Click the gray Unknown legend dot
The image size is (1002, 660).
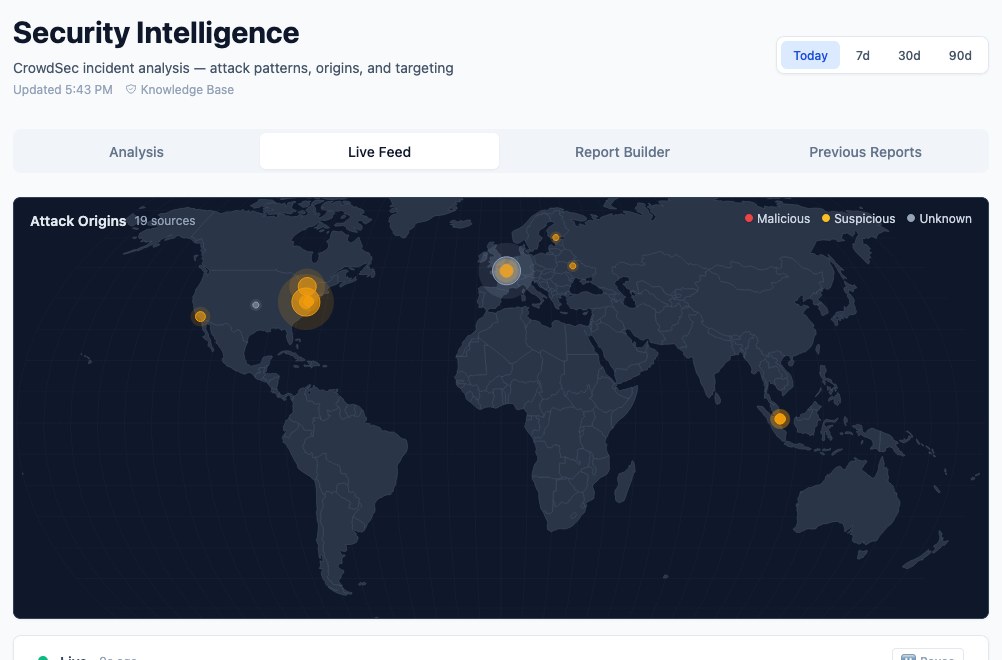pos(911,219)
